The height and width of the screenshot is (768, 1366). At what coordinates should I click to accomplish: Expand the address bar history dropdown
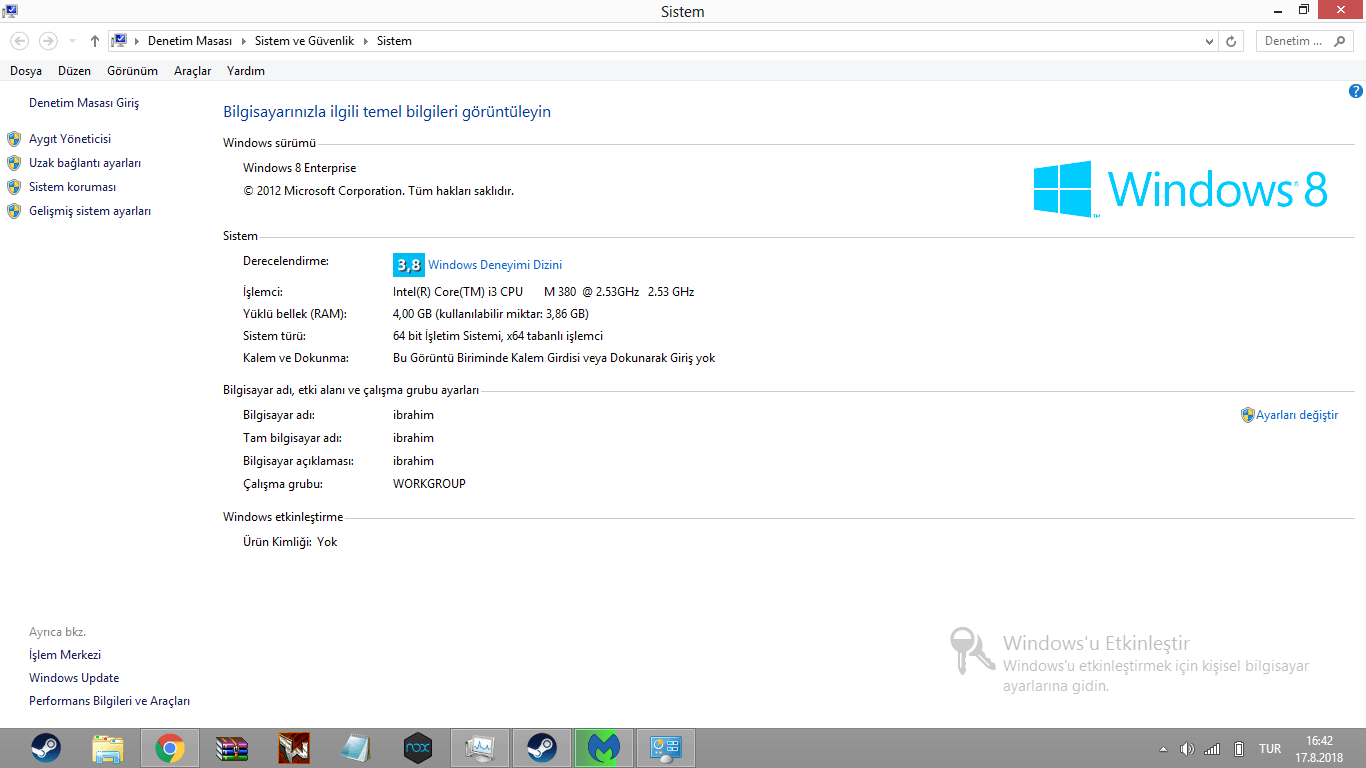pos(1209,41)
